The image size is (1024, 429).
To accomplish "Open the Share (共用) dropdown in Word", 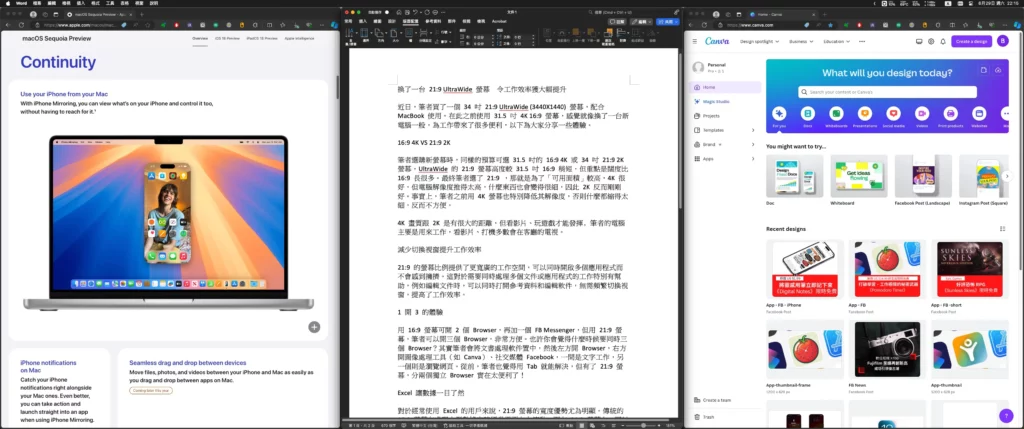I will (667, 22).
